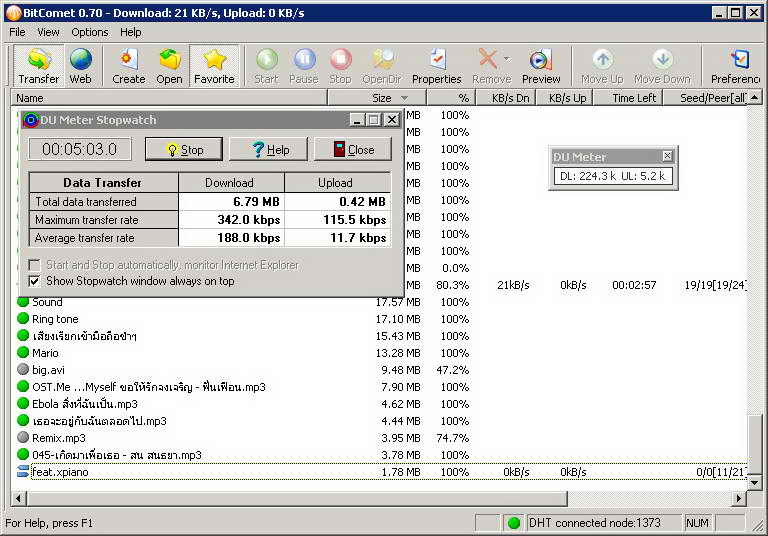Create a new torrent file
Image resolution: width=768 pixels, height=536 pixels.
[128, 66]
